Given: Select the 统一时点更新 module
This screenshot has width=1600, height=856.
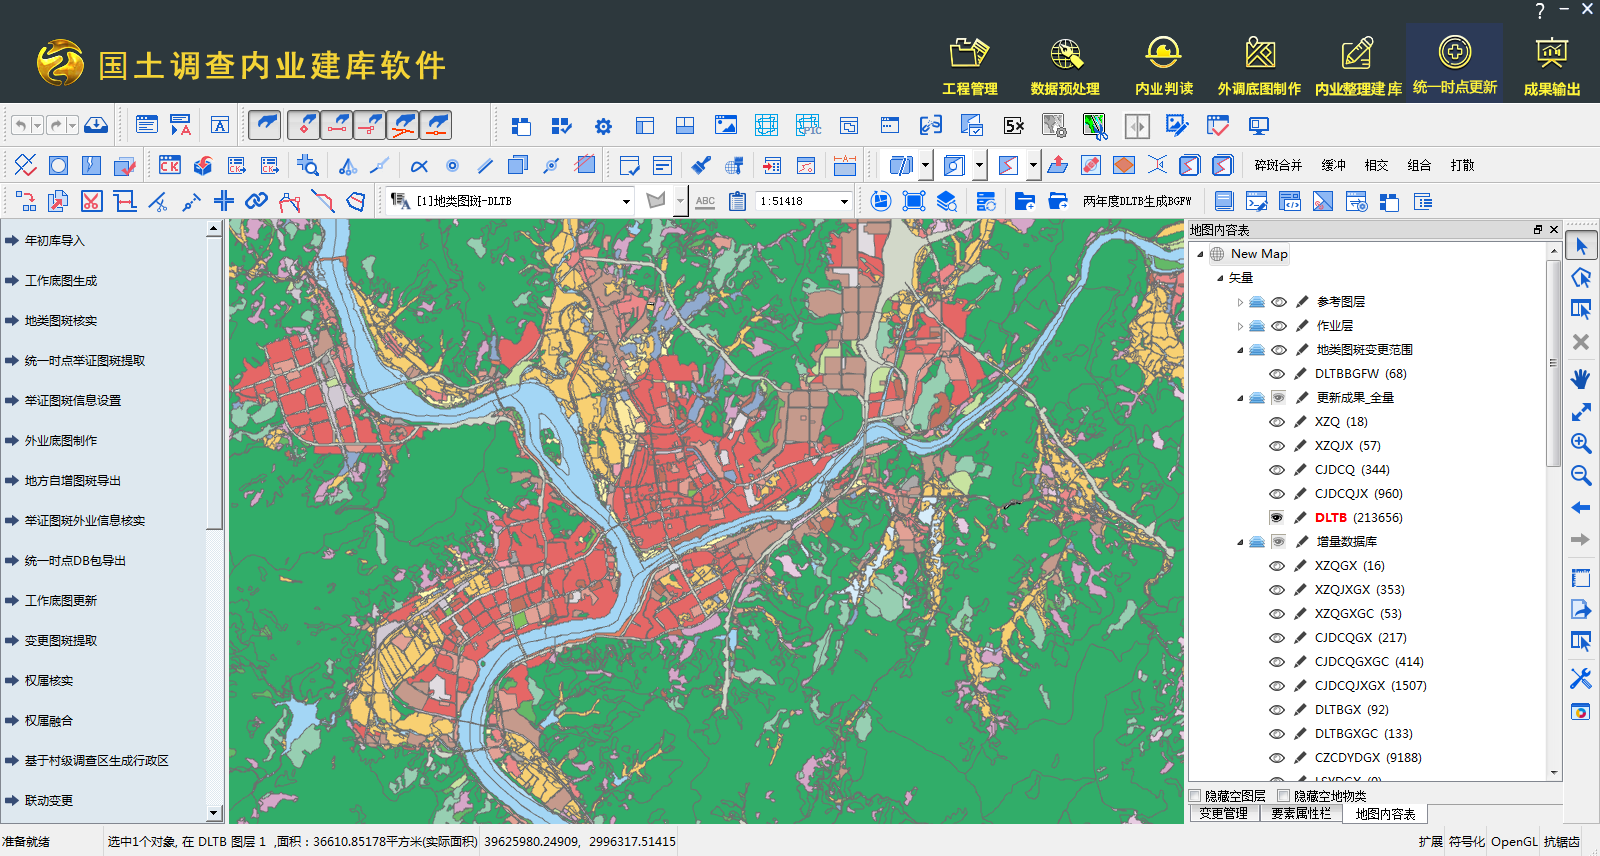Looking at the screenshot, I should pyautogui.click(x=1454, y=64).
